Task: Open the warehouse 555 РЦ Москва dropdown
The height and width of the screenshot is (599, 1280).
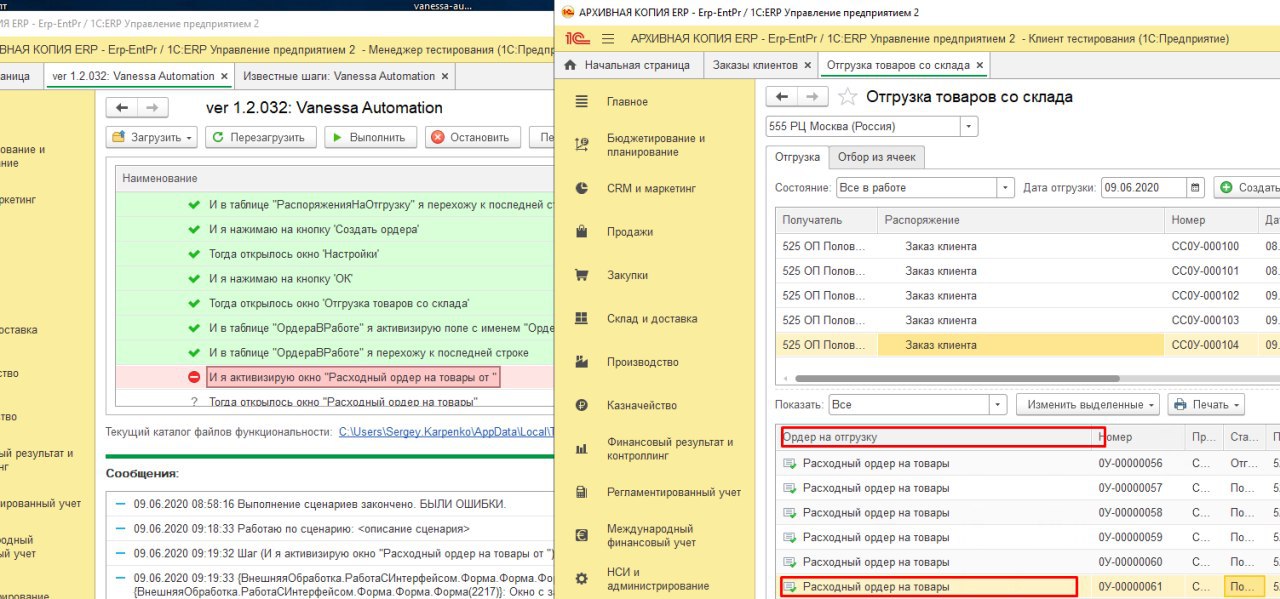Action: tap(969, 127)
